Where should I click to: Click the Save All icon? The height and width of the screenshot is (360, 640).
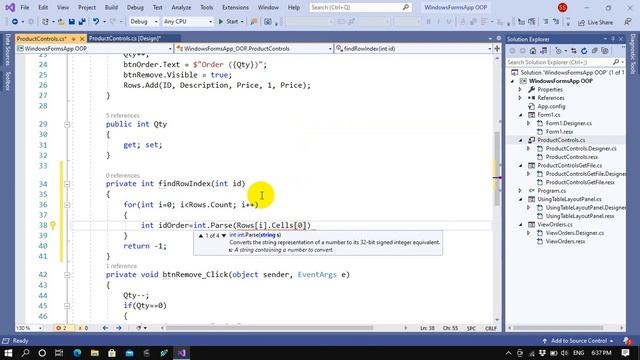82,22
